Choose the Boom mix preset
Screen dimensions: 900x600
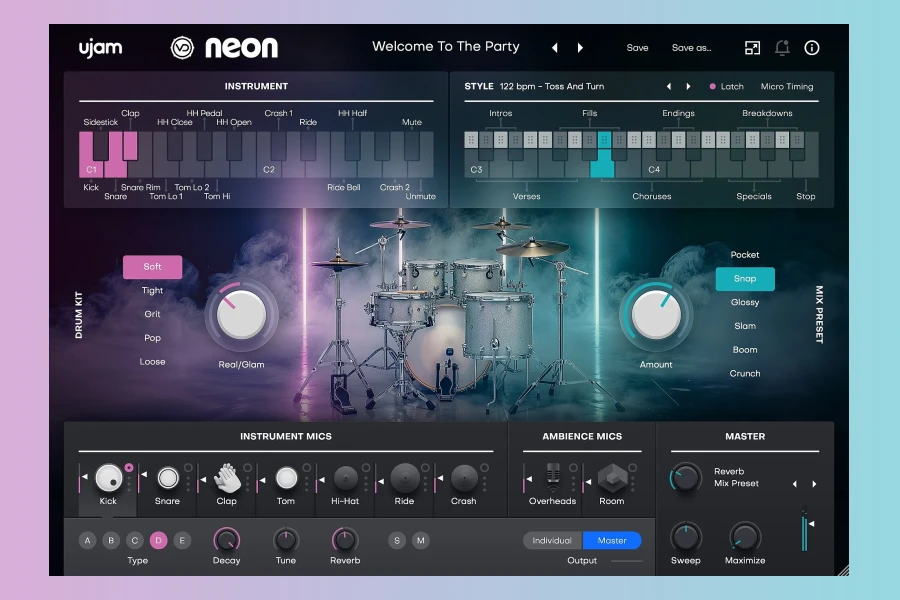click(x=744, y=350)
